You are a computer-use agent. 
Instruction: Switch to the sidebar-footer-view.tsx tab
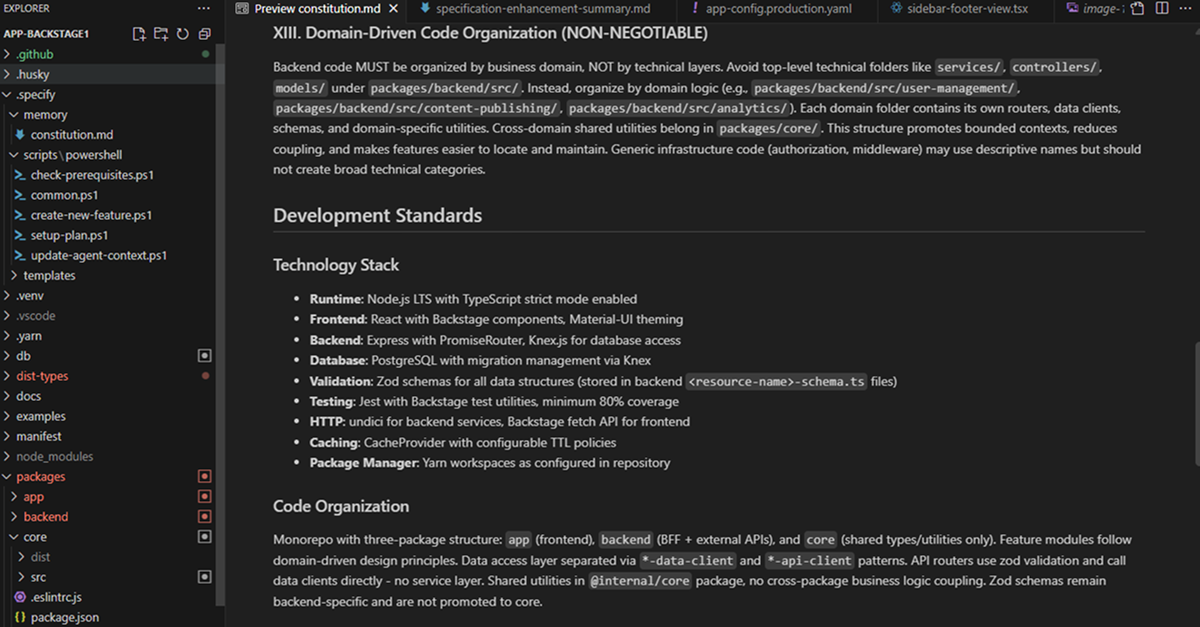[966, 9]
